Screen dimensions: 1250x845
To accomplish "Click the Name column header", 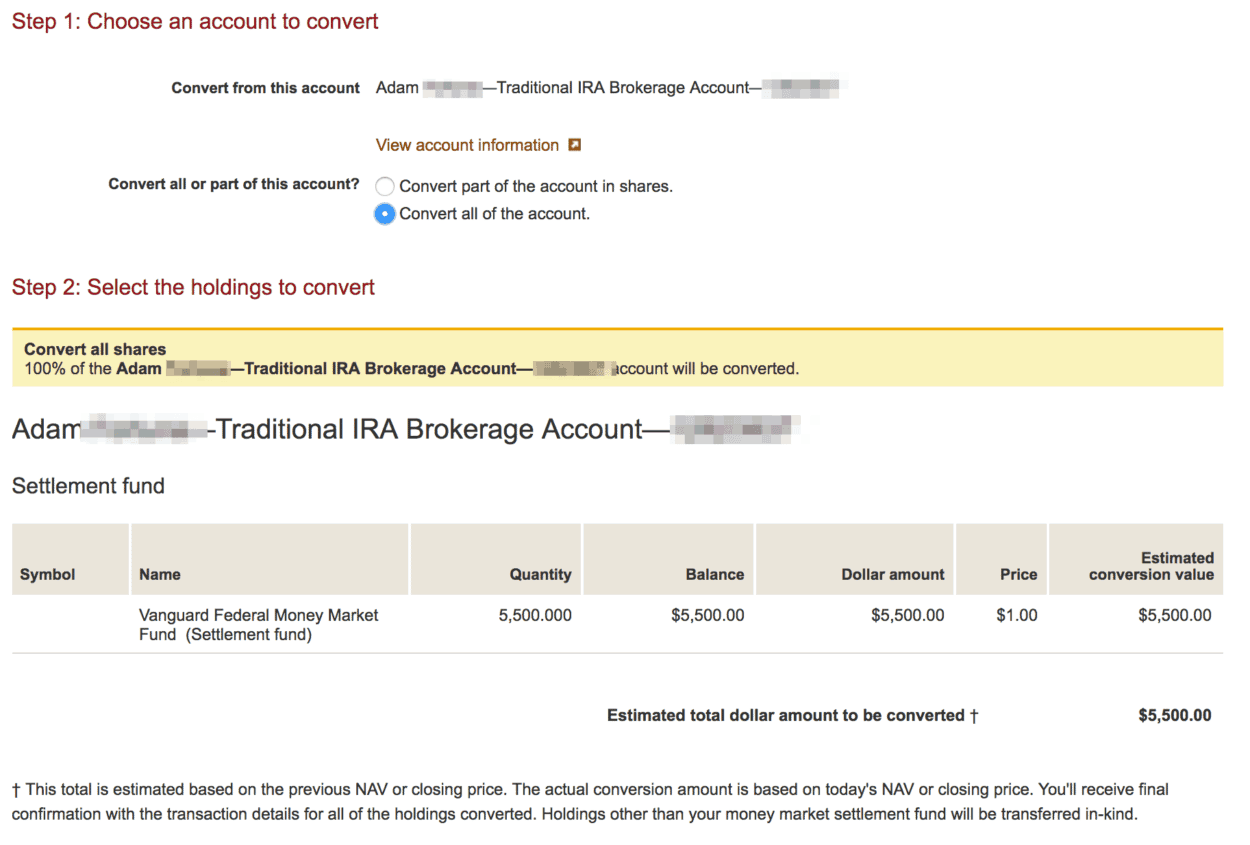I will click(158, 574).
